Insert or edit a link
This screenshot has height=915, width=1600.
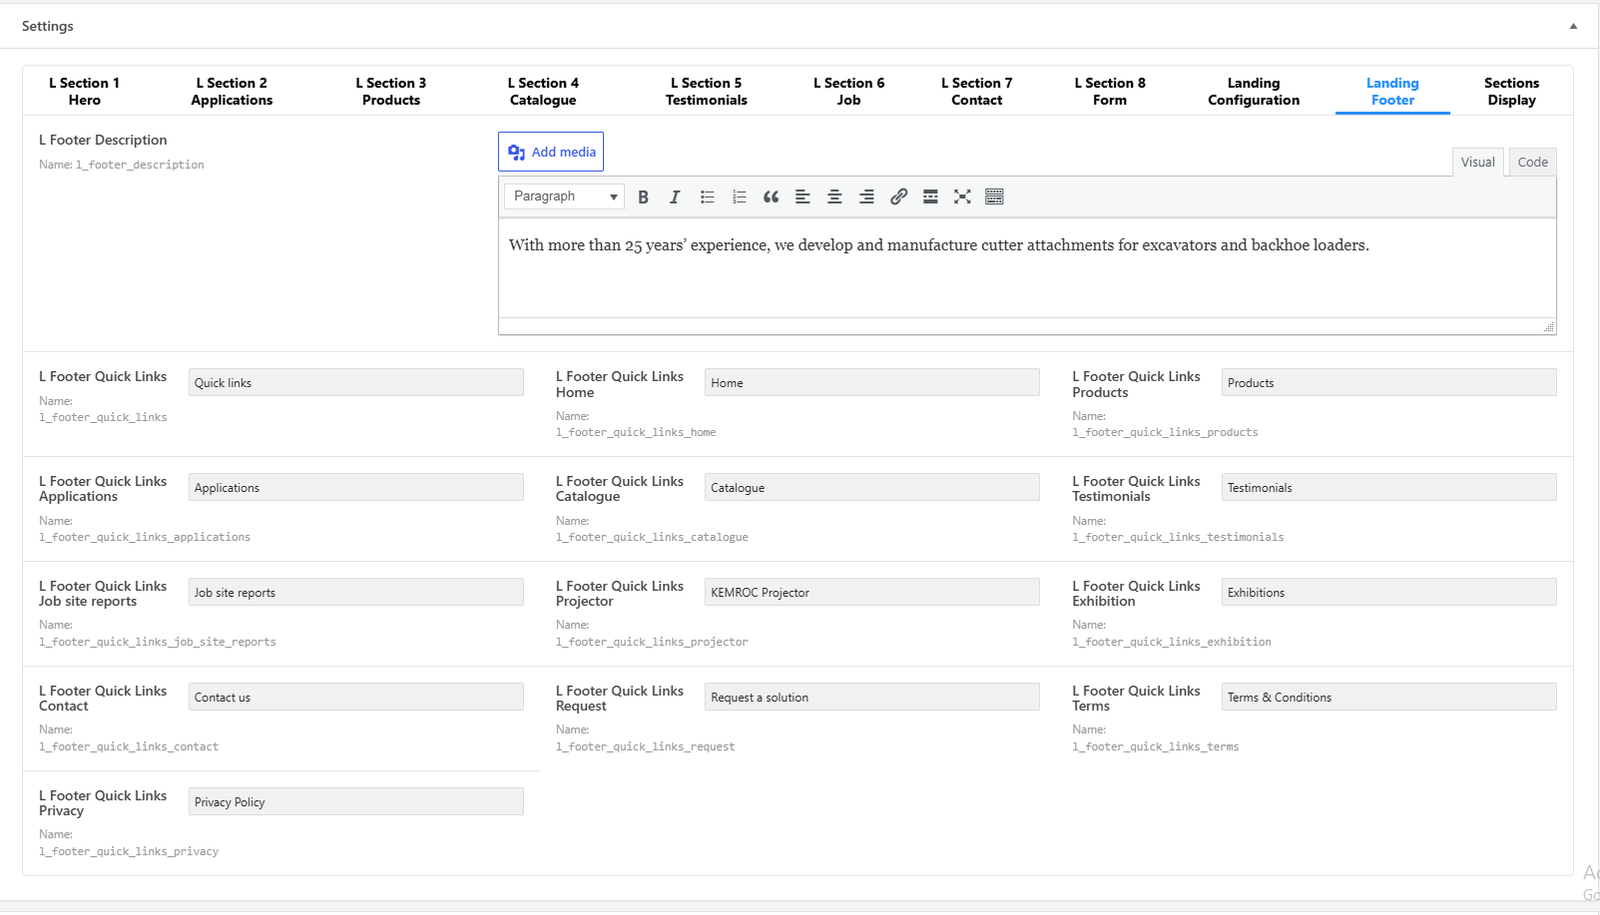[898, 197]
